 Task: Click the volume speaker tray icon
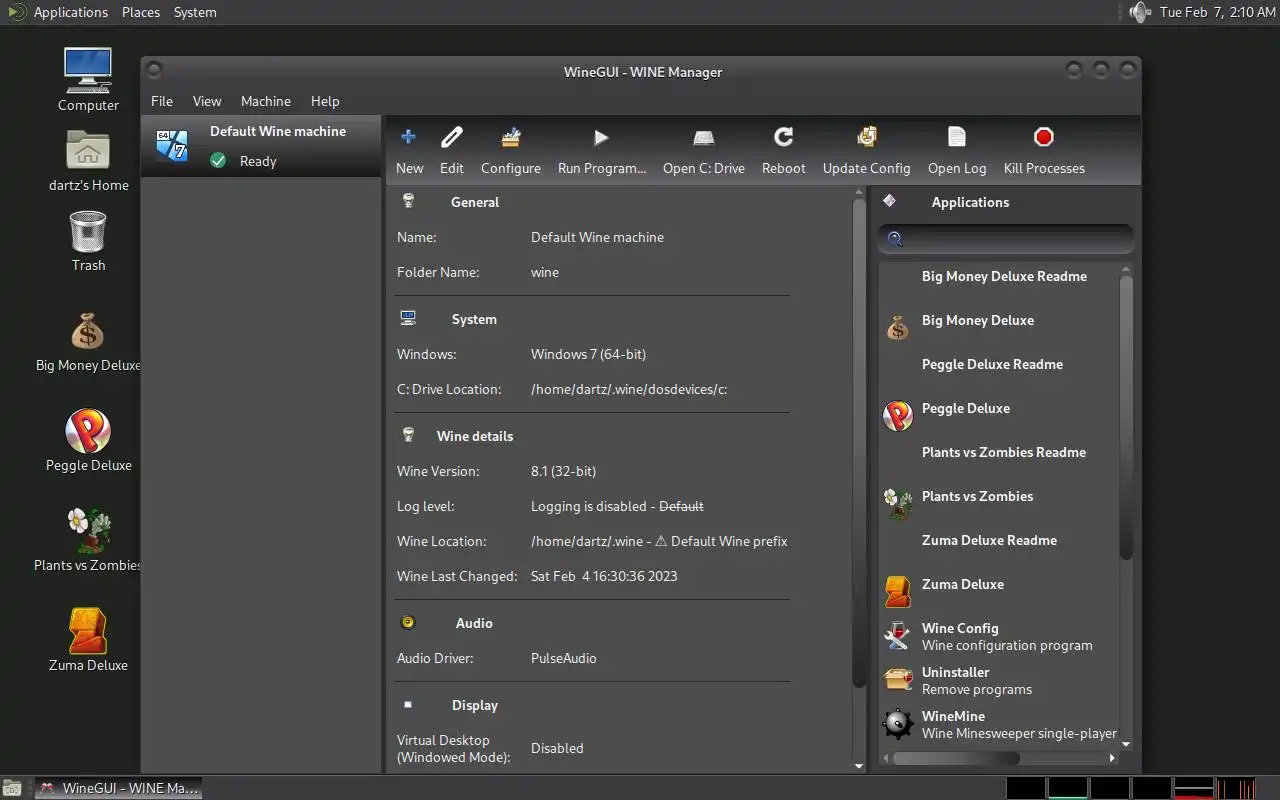pyautogui.click(x=1139, y=12)
